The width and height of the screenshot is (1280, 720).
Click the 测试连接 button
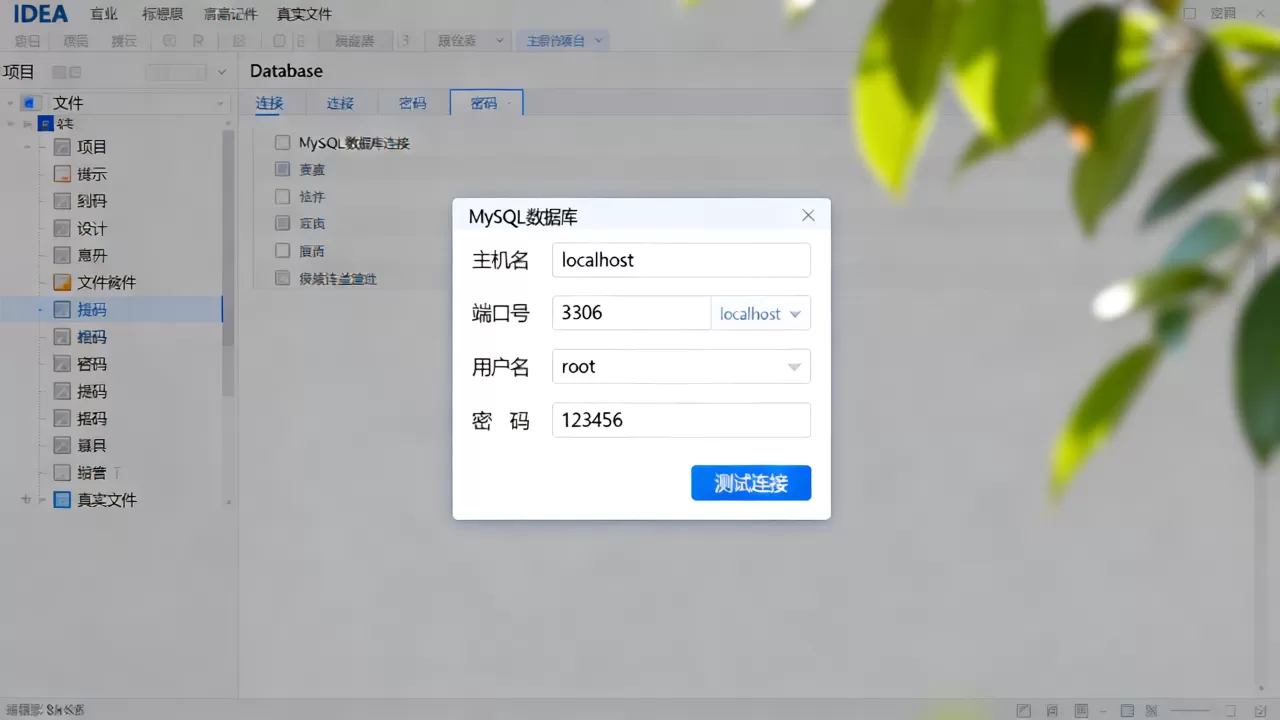click(x=751, y=483)
